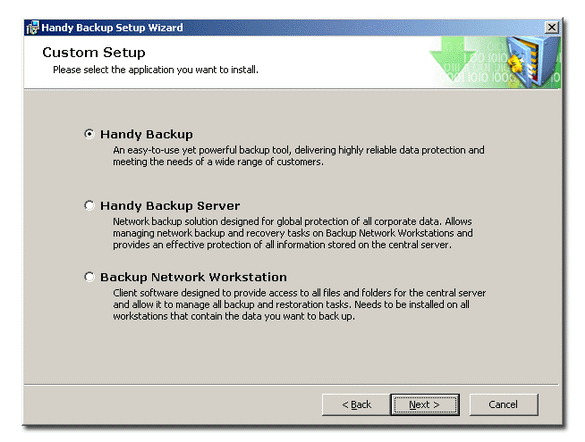Cancel the installation with the Cancel button
This screenshot has height=442, width=585.
pos(504,404)
